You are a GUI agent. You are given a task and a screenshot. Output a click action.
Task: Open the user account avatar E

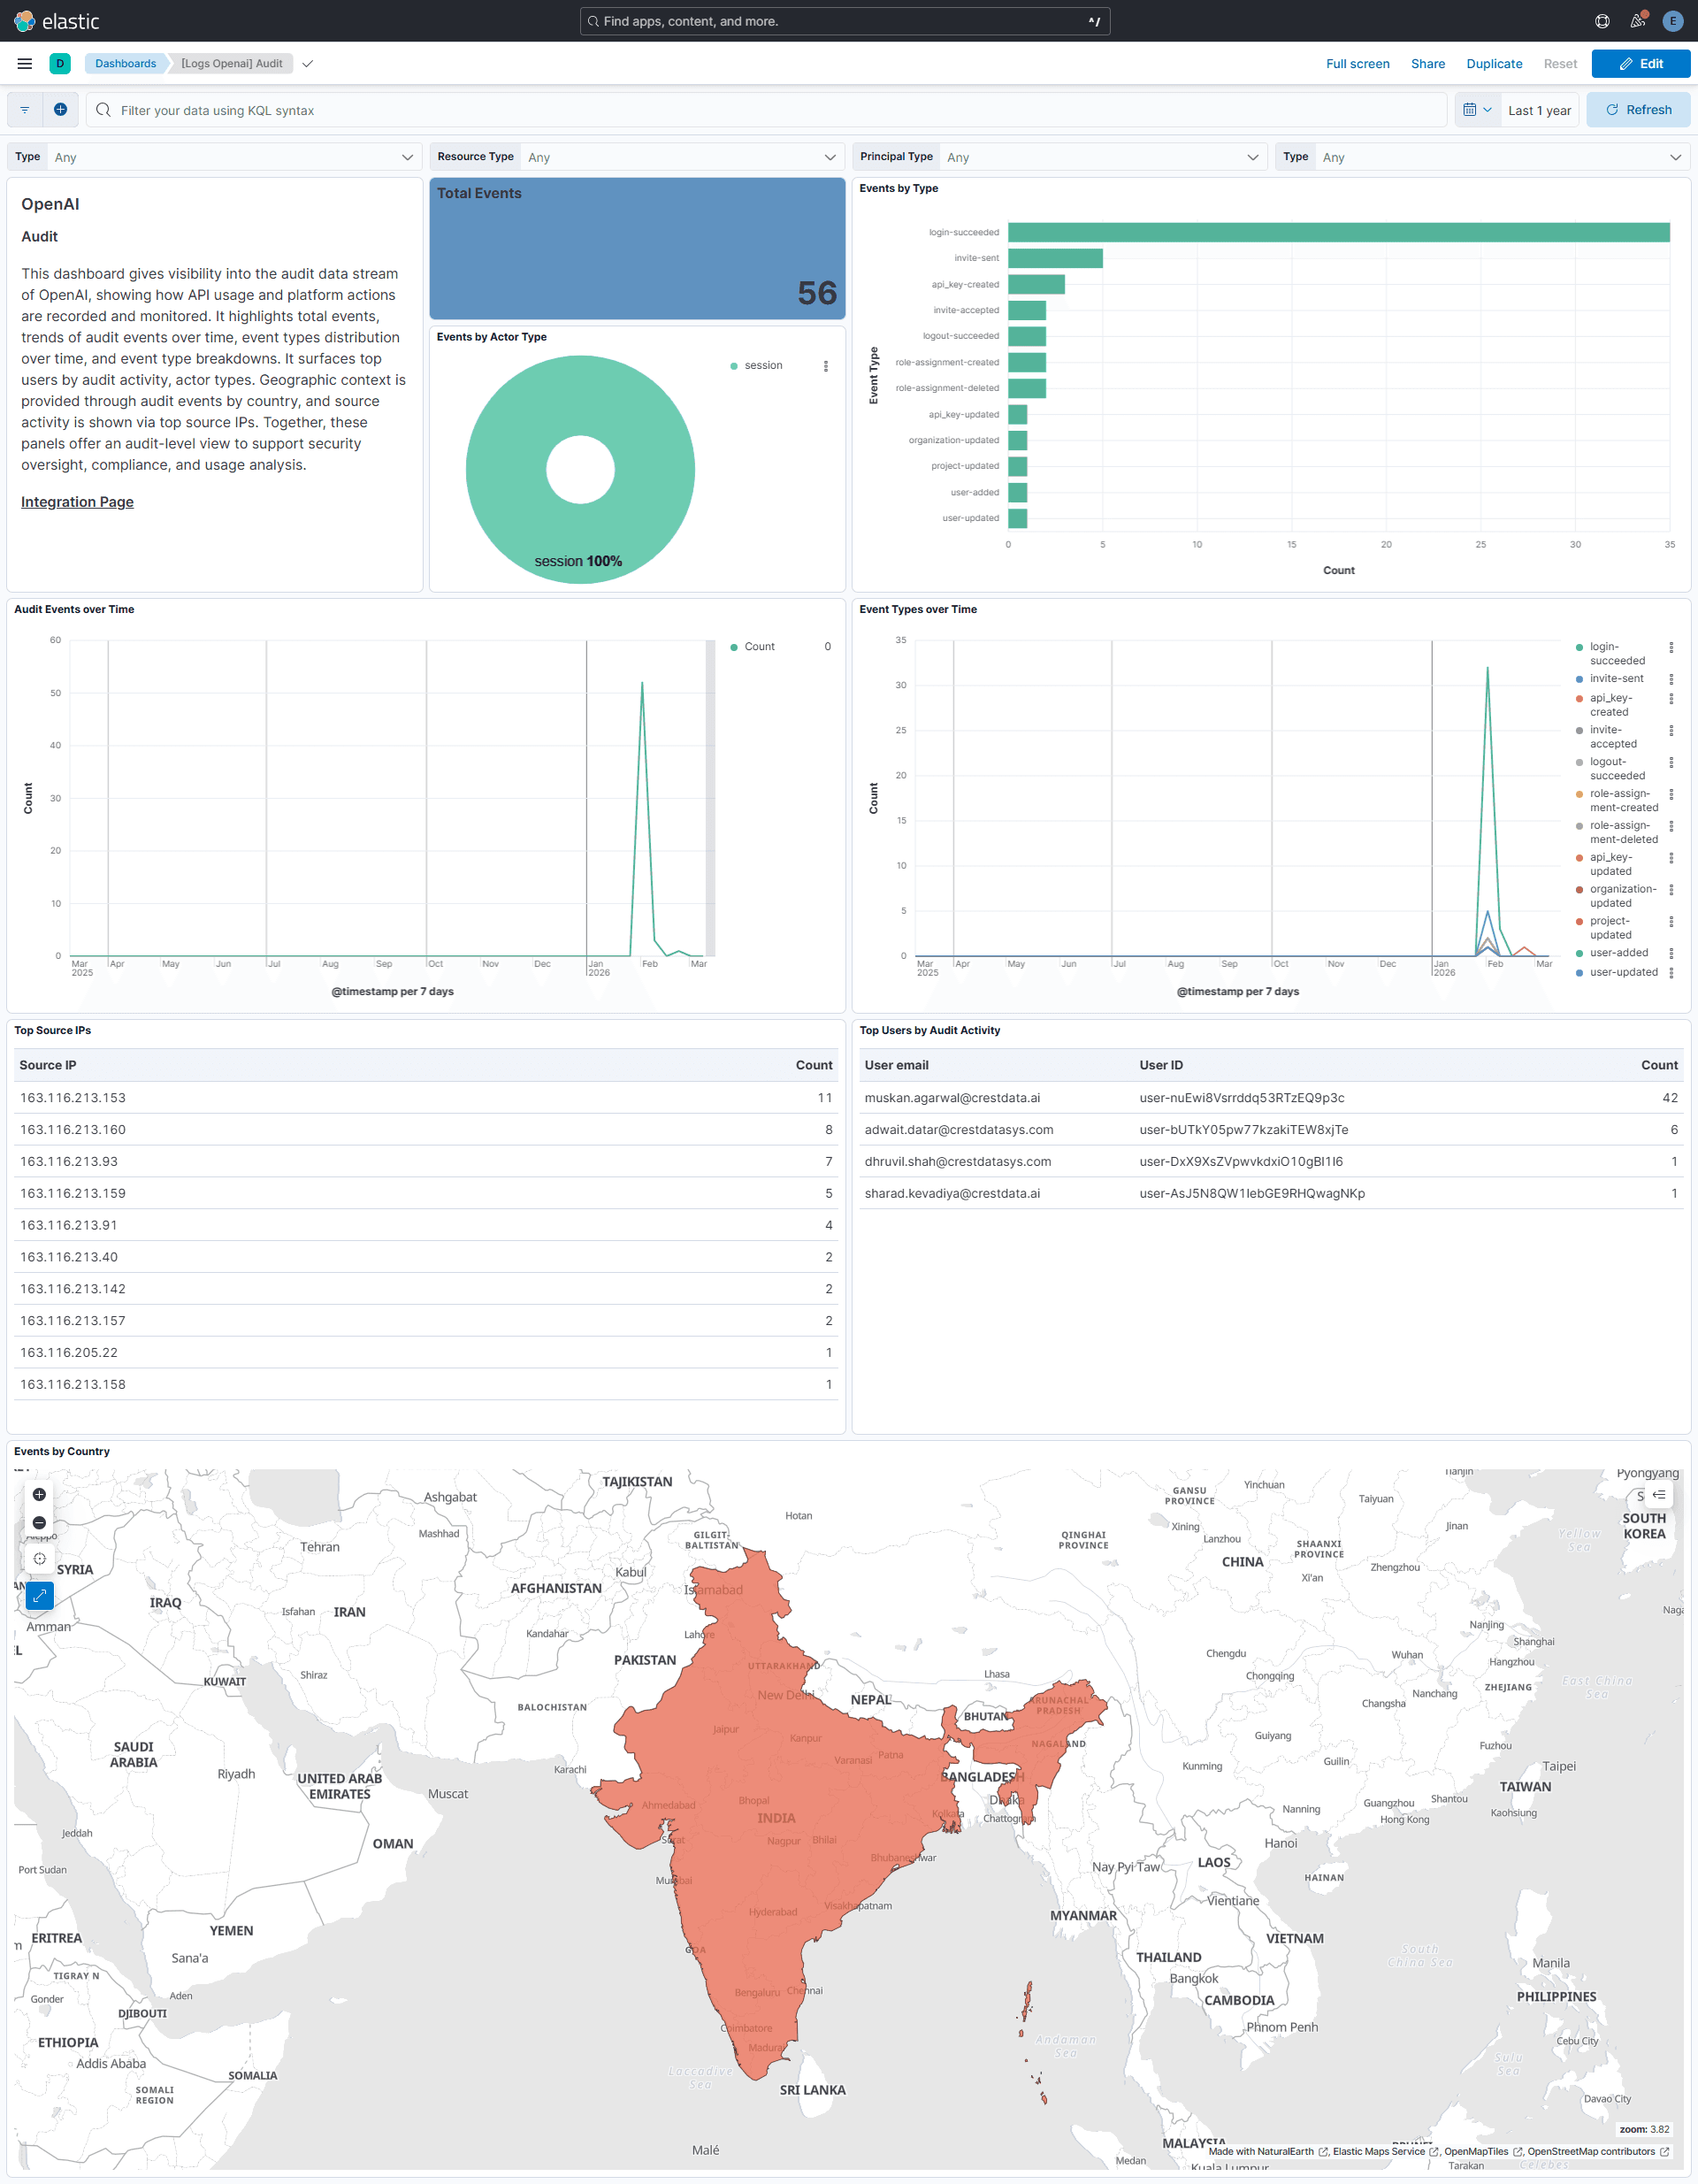point(1673,21)
